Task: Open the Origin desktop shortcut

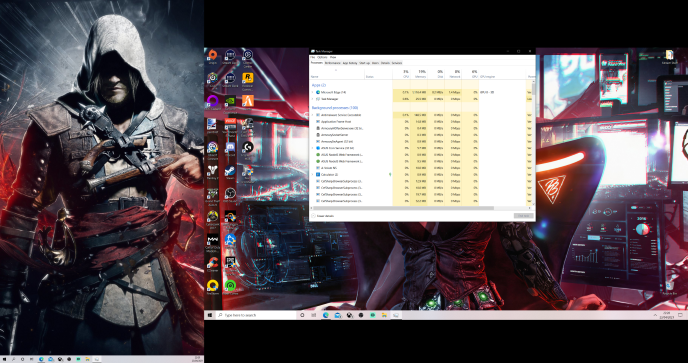Action: [212, 54]
